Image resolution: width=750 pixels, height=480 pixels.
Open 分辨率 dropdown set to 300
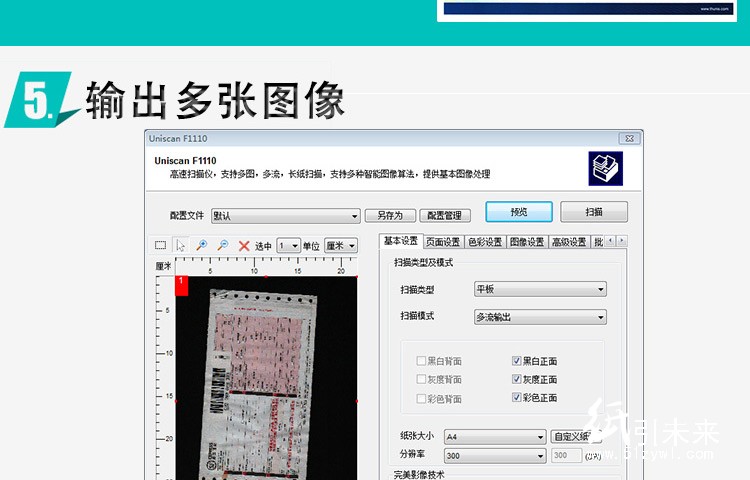(x=495, y=455)
